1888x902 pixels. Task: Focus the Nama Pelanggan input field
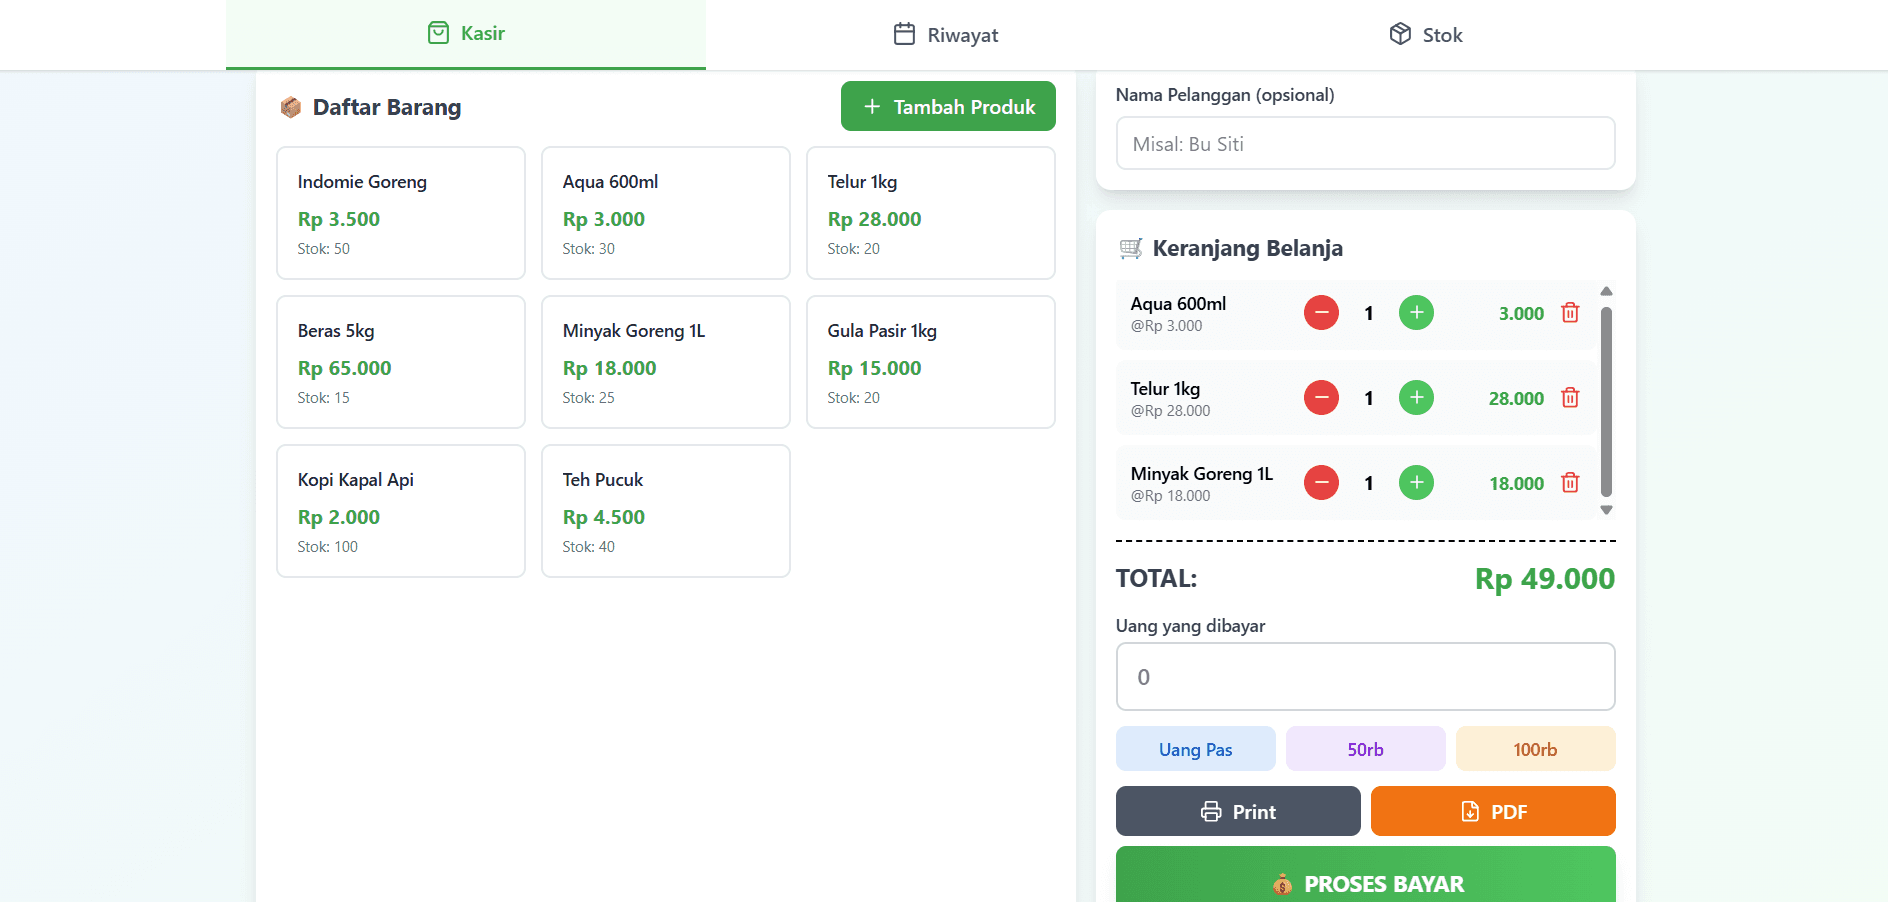click(x=1365, y=144)
